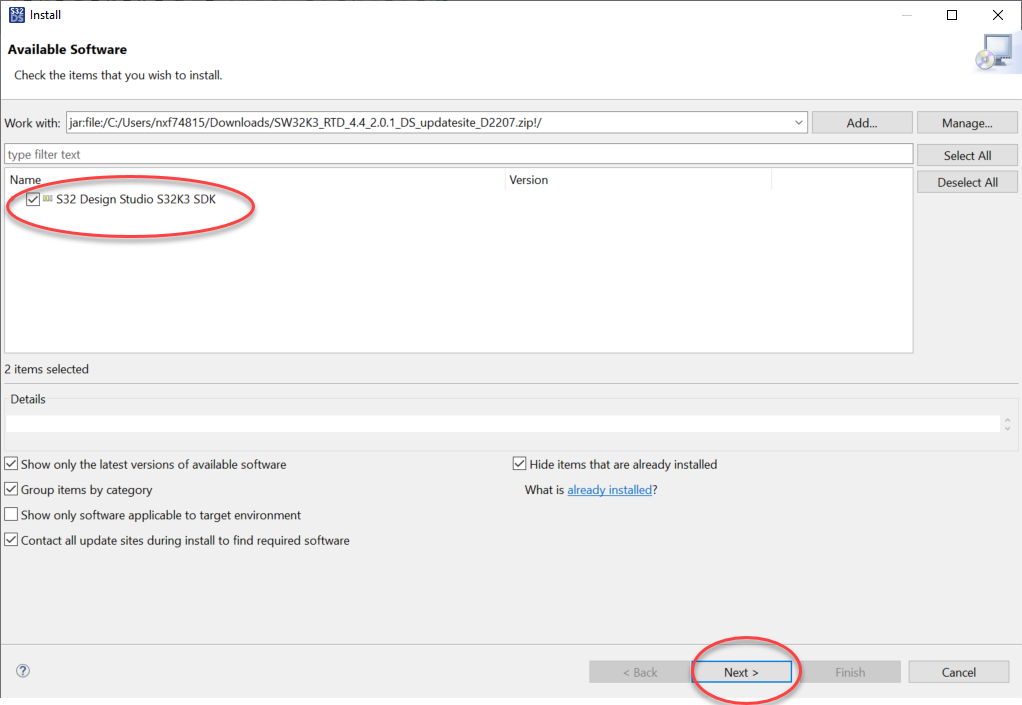
Task: Disable 'Show only the latest versions of available software'
Action: 10,463
